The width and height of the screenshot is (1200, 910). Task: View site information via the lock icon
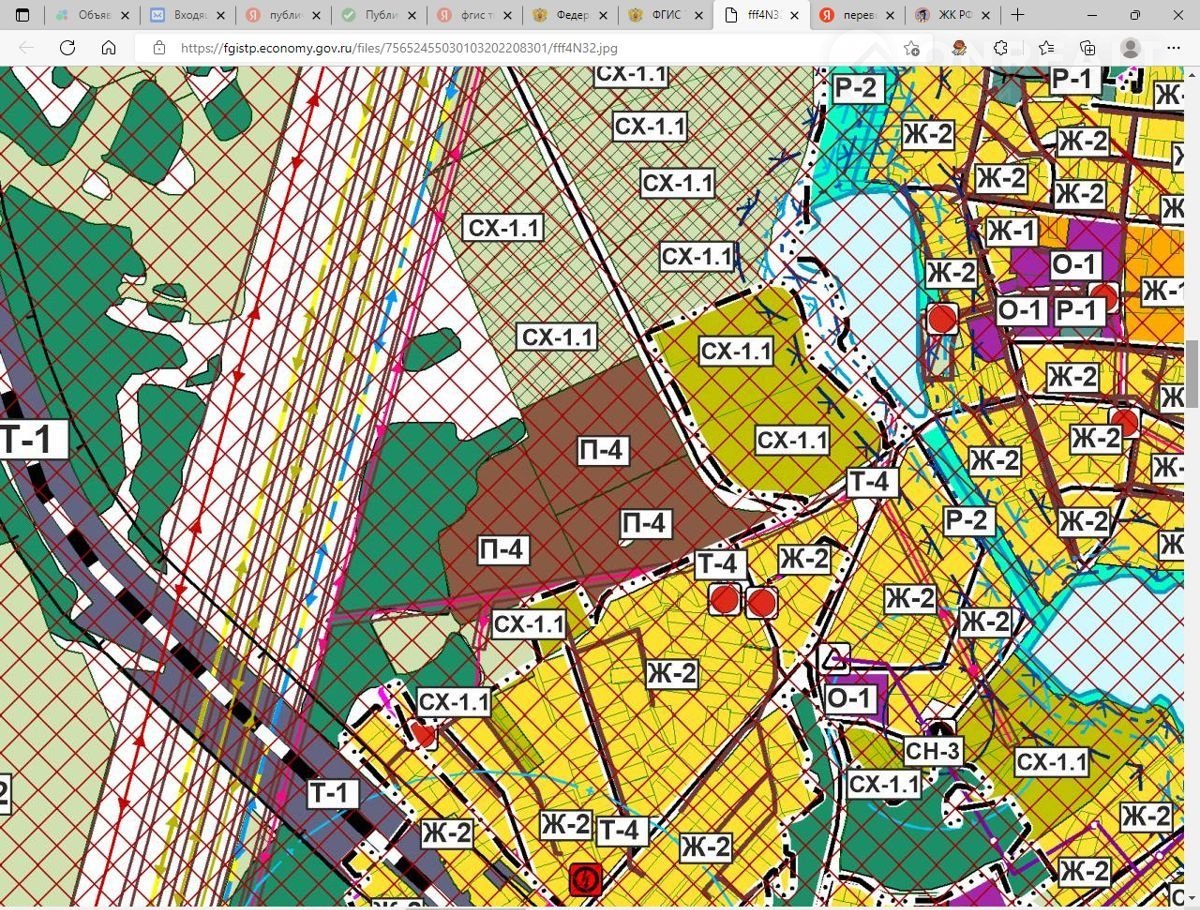pos(158,48)
